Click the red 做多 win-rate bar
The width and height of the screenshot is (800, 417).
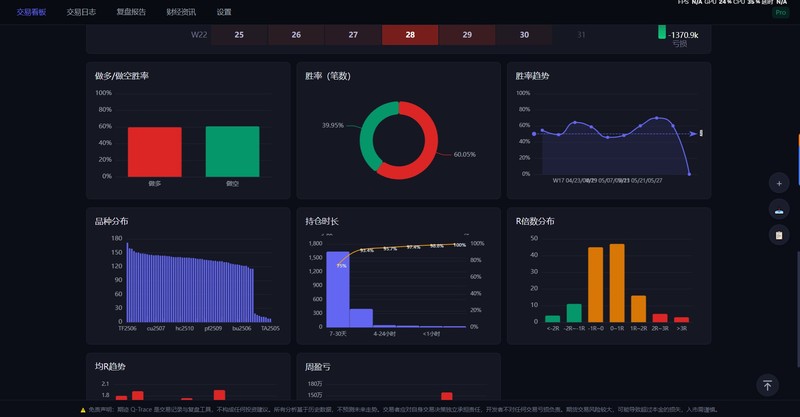[155, 152]
